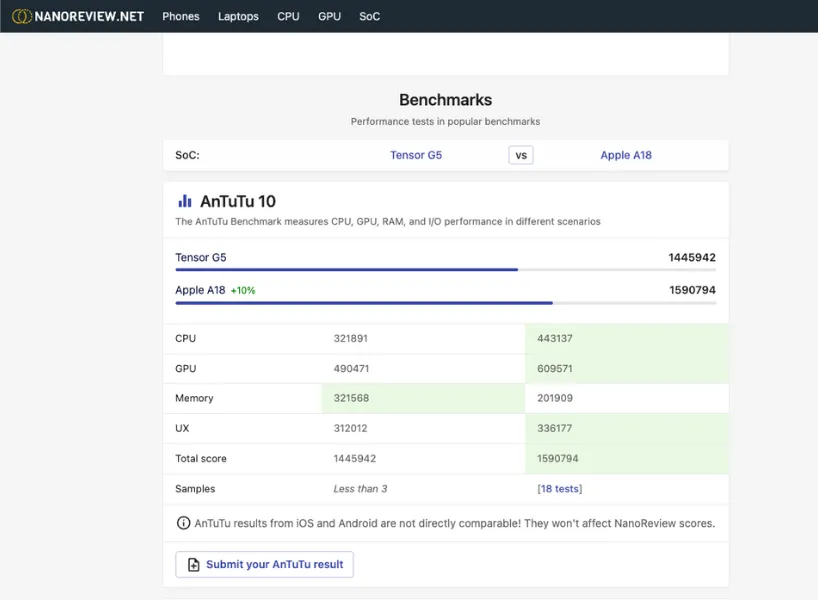Click the Apple A18 score bar
Image resolution: width=818 pixels, height=600 pixels.
[x=446, y=303]
